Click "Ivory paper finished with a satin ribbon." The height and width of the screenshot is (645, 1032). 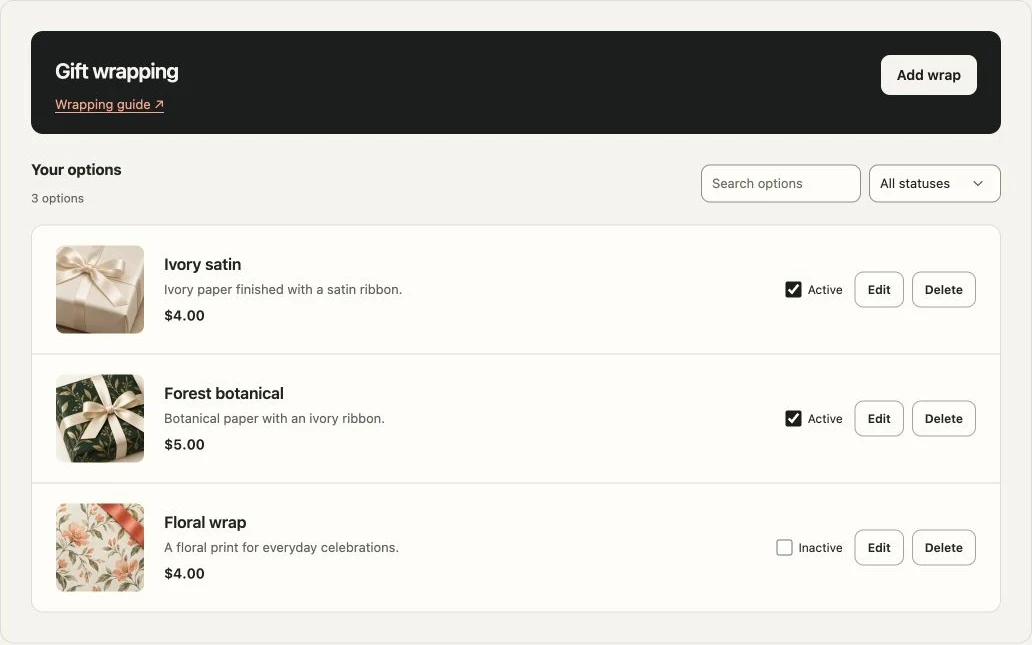click(x=283, y=290)
